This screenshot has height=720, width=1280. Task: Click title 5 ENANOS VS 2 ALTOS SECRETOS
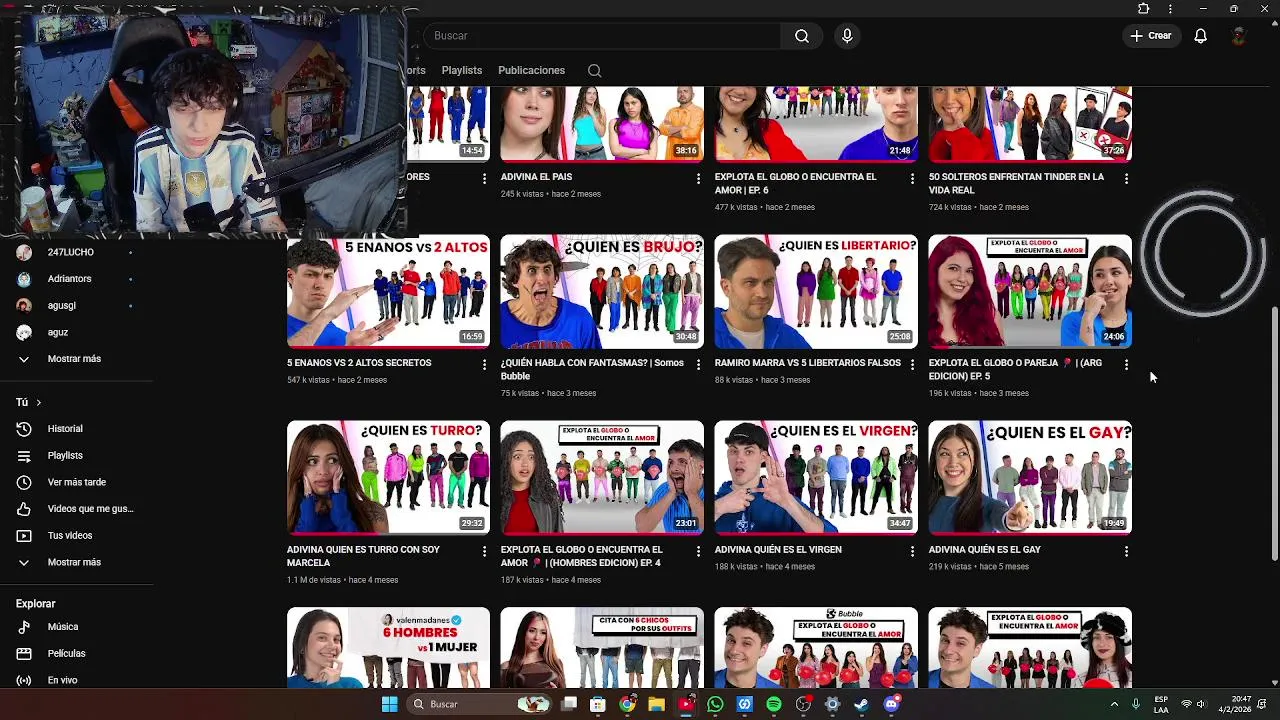point(359,363)
